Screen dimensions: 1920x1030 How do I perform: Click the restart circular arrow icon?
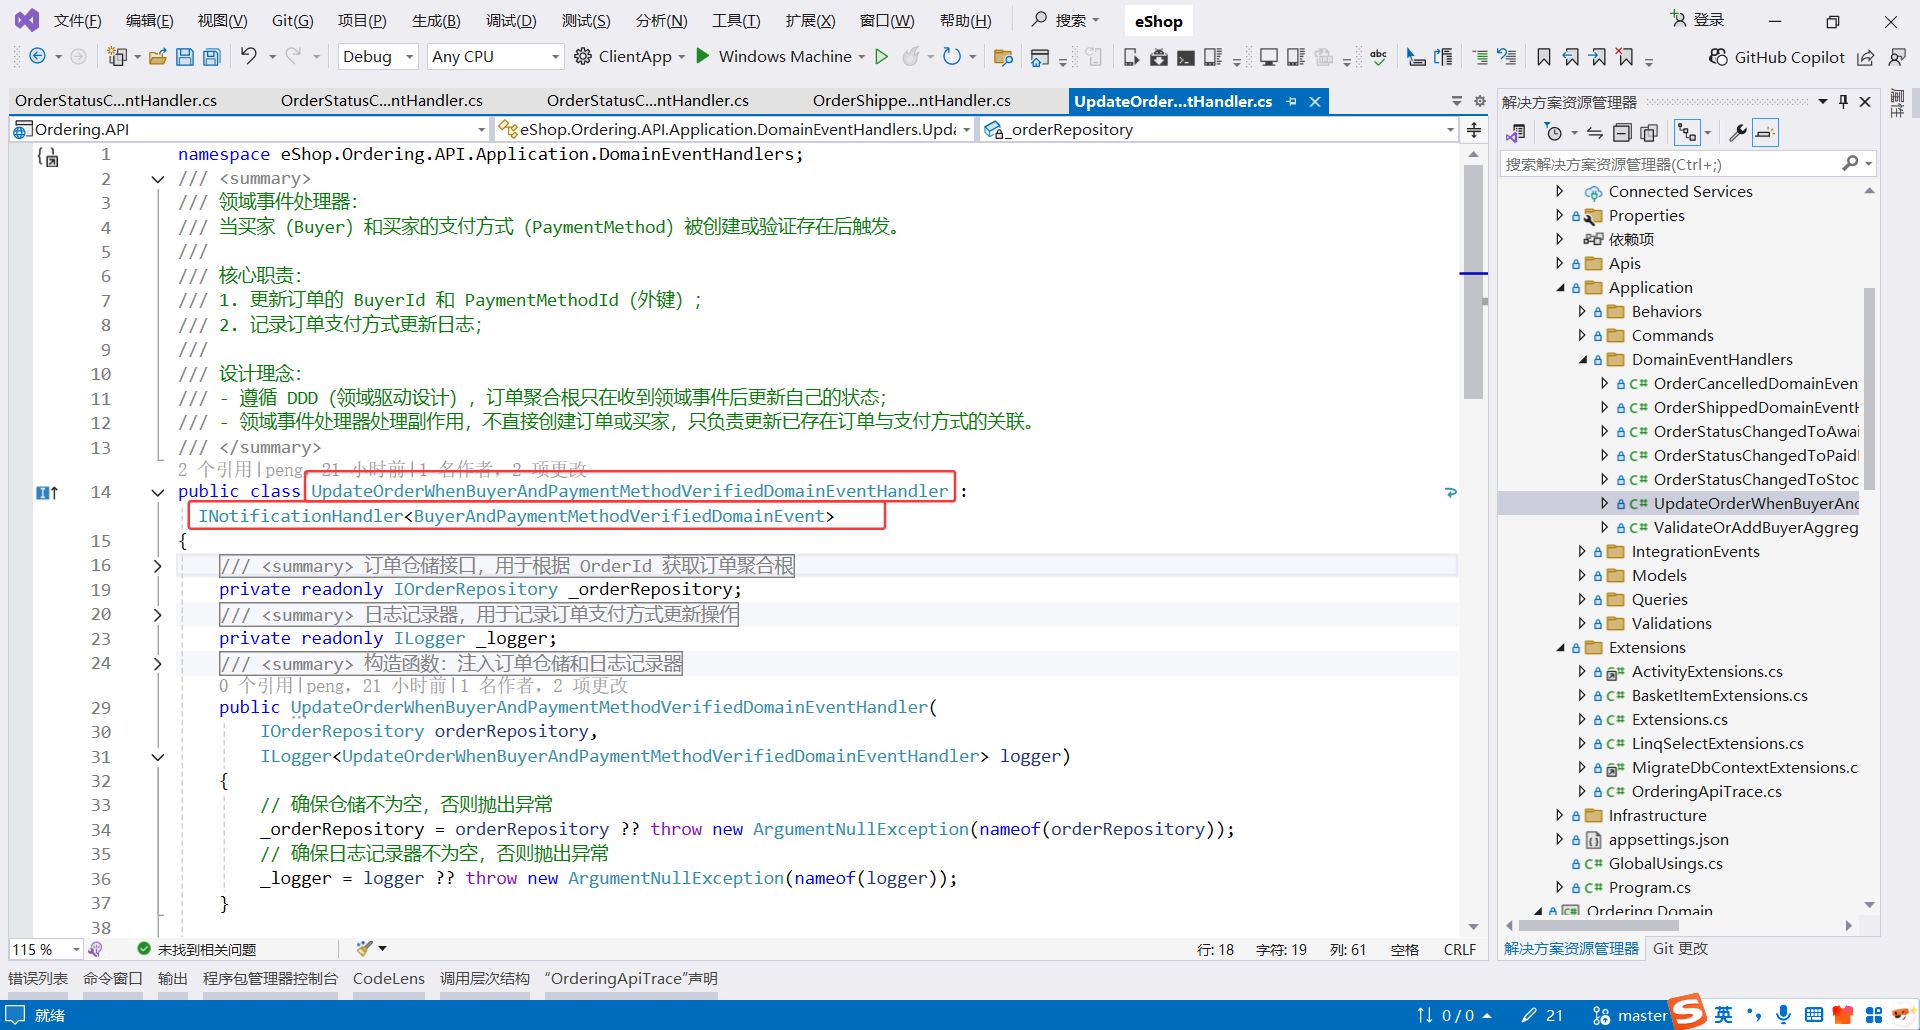pos(952,56)
